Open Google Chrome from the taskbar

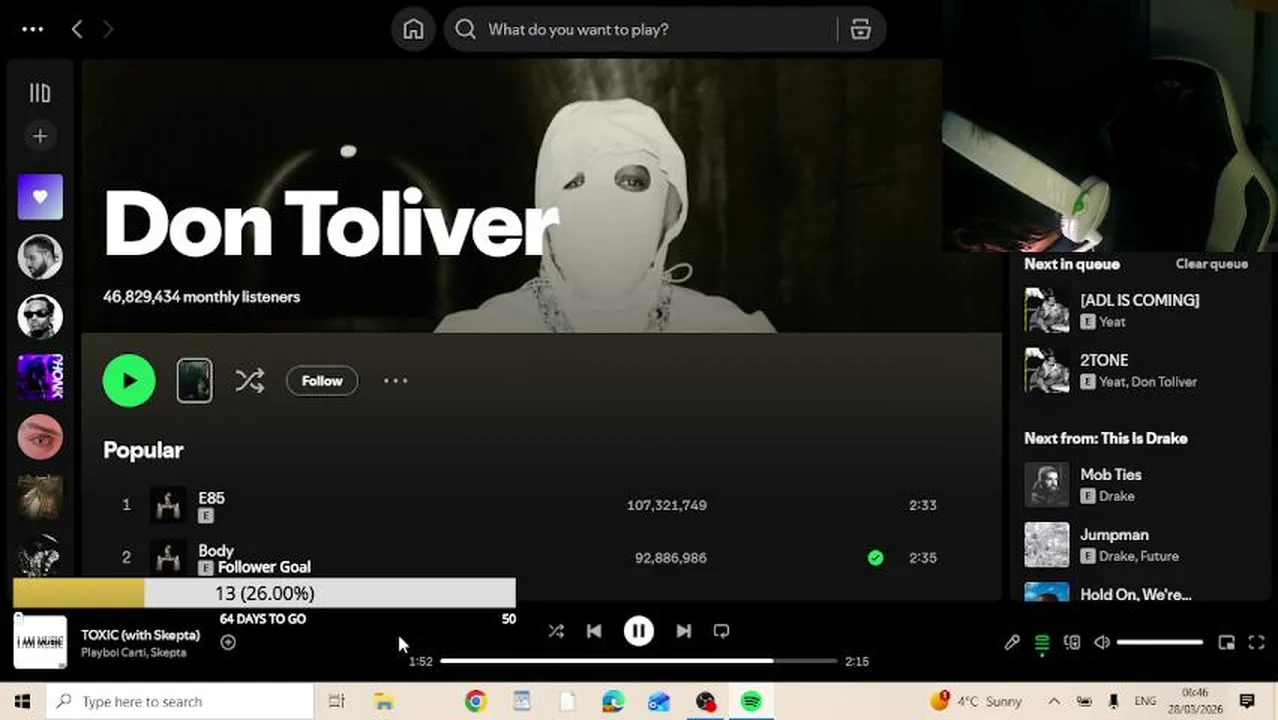[475, 701]
